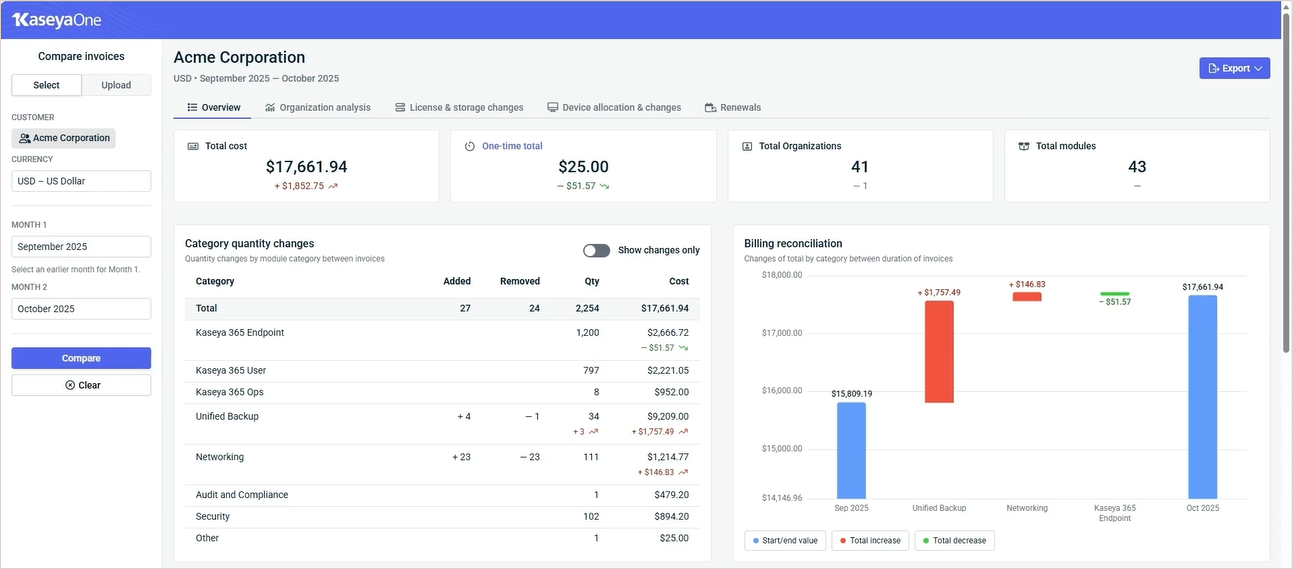Open the Export dropdown menu
The width and height of the screenshot is (1293, 569).
point(1234,68)
